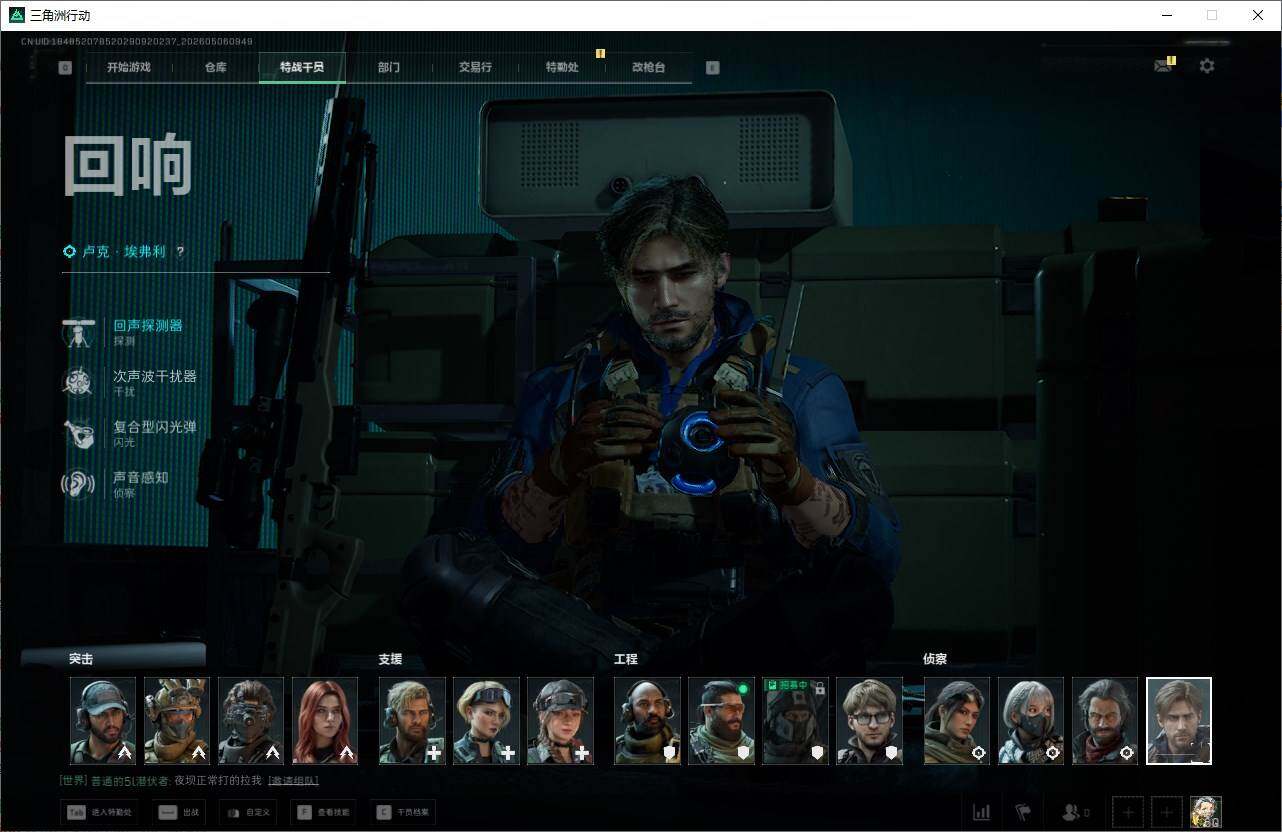Open the player avatar in bottom corner

pyautogui.click(x=1206, y=811)
